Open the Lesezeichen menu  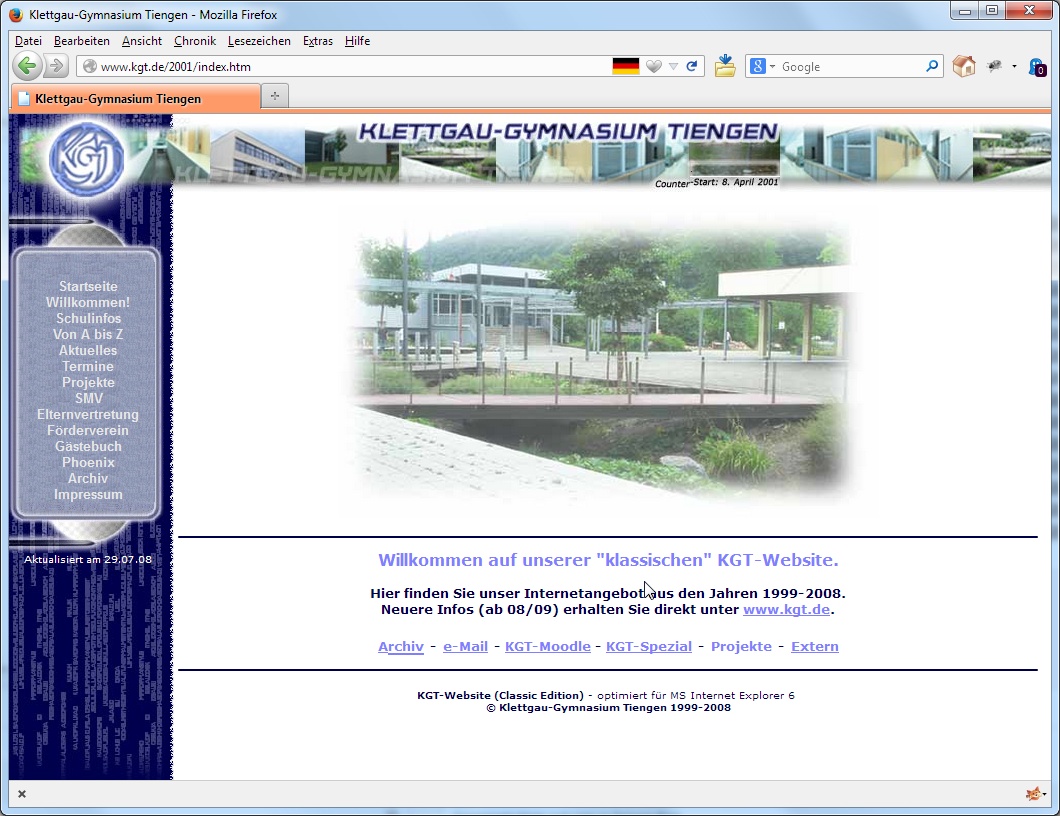click(259, 41)
